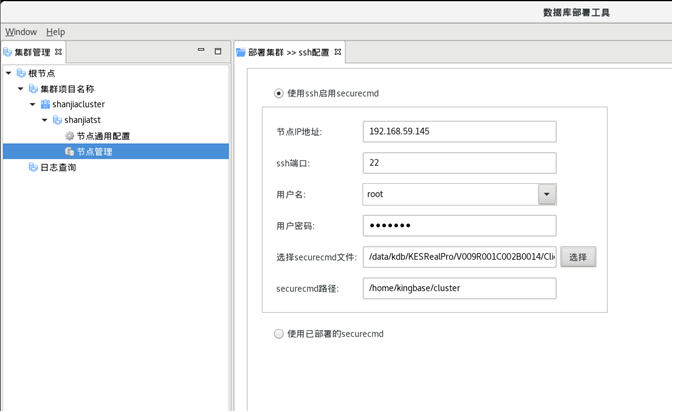Click the 节点通用配置 gear icon
673x412 pixels.
coord(69,136)
